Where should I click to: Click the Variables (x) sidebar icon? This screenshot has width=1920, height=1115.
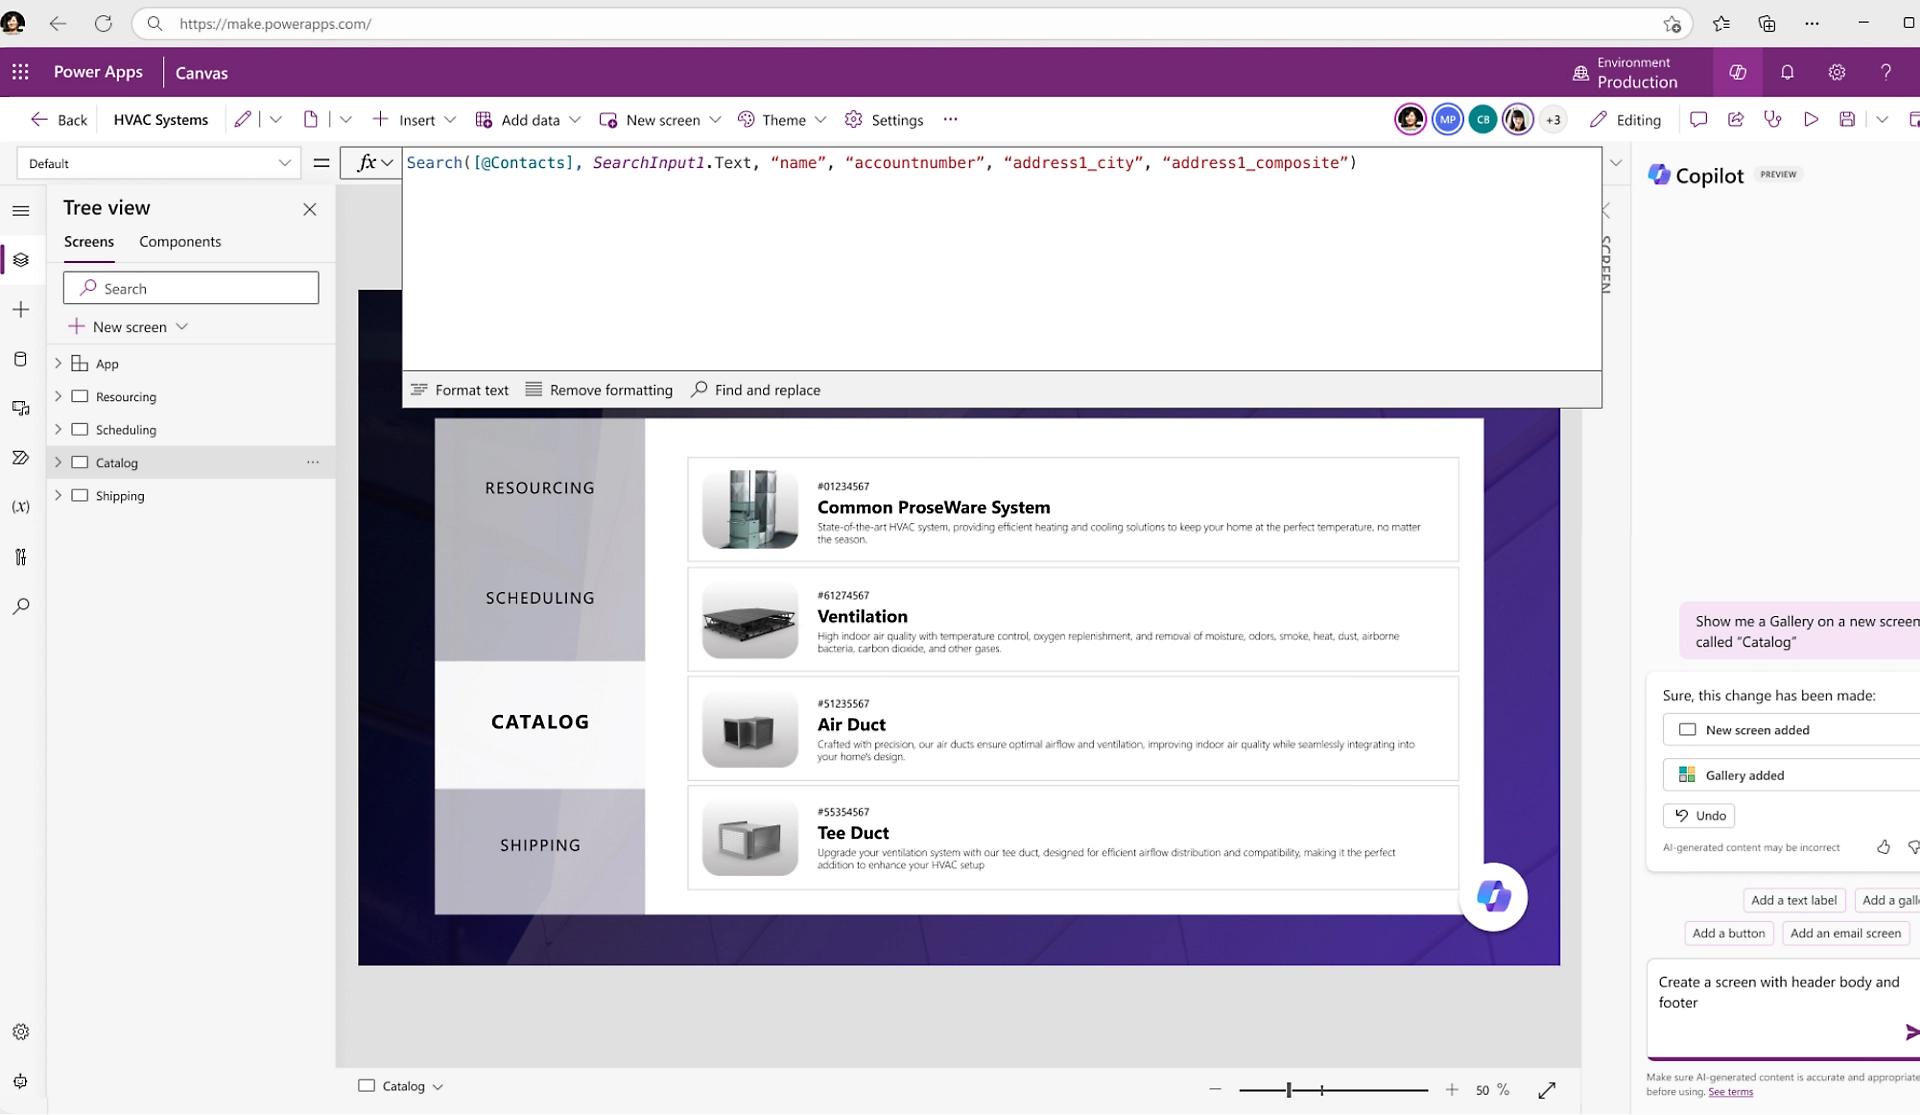[20, 507]
